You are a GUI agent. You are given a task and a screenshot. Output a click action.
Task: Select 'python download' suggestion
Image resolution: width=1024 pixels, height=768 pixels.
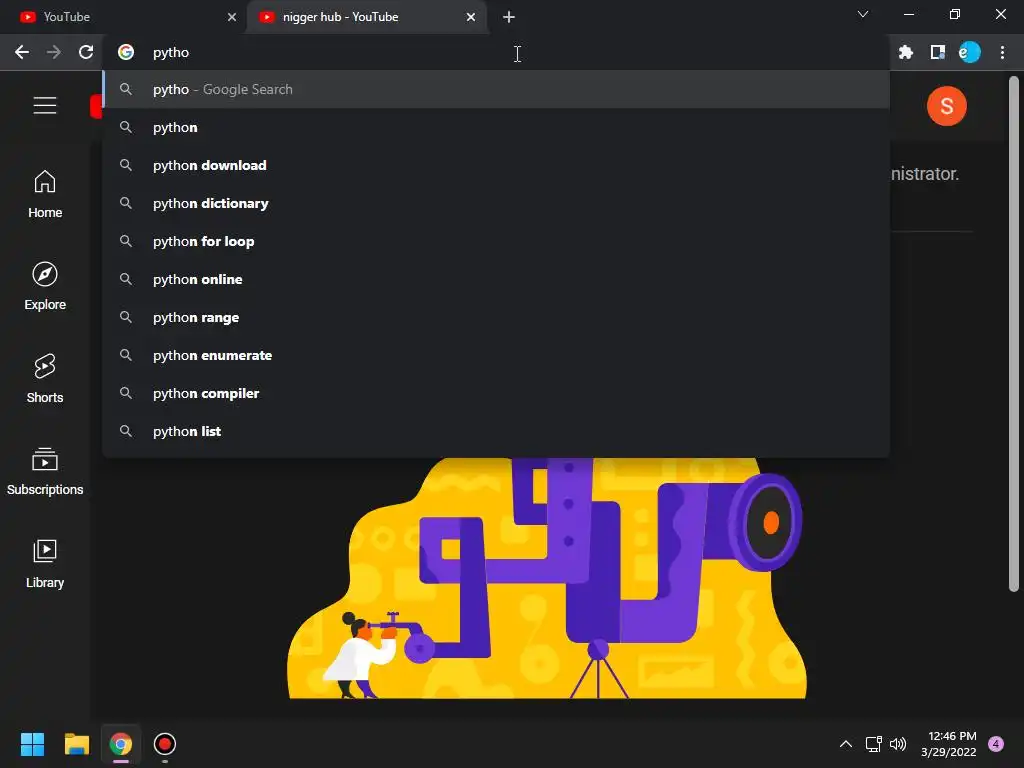point(496,165)
